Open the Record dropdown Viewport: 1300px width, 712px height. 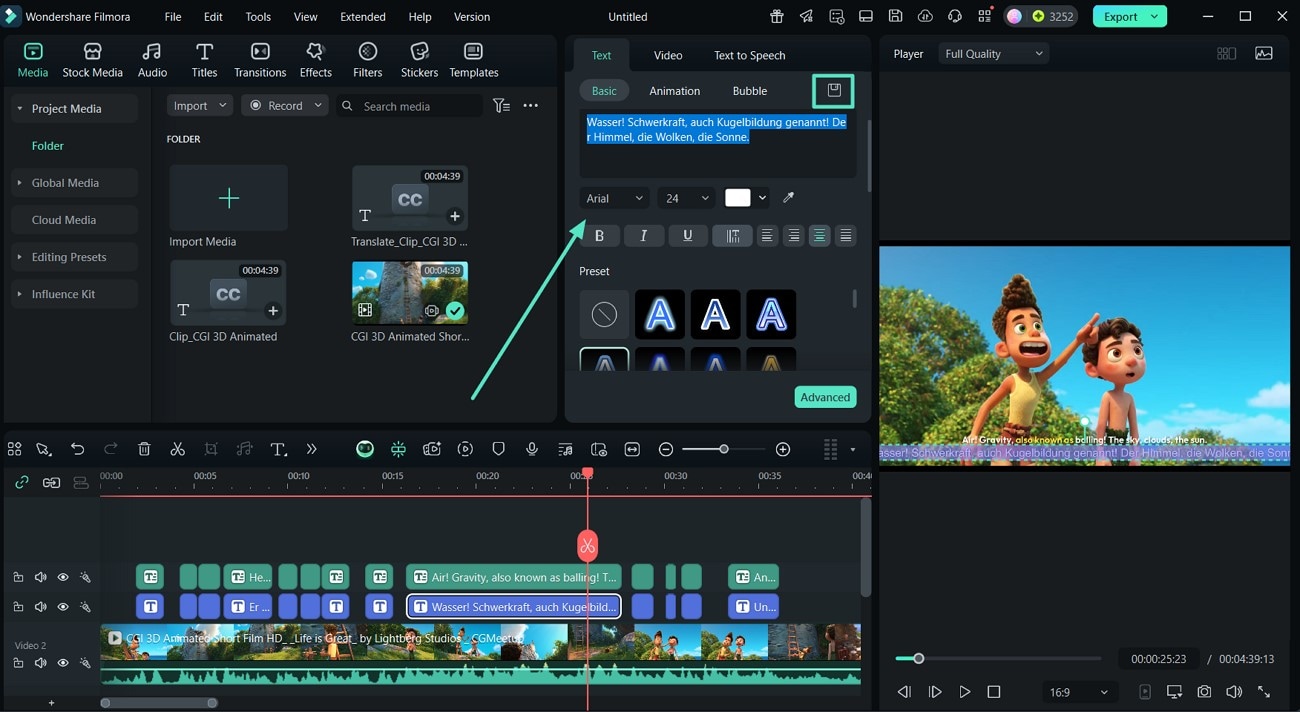(286, 106)
